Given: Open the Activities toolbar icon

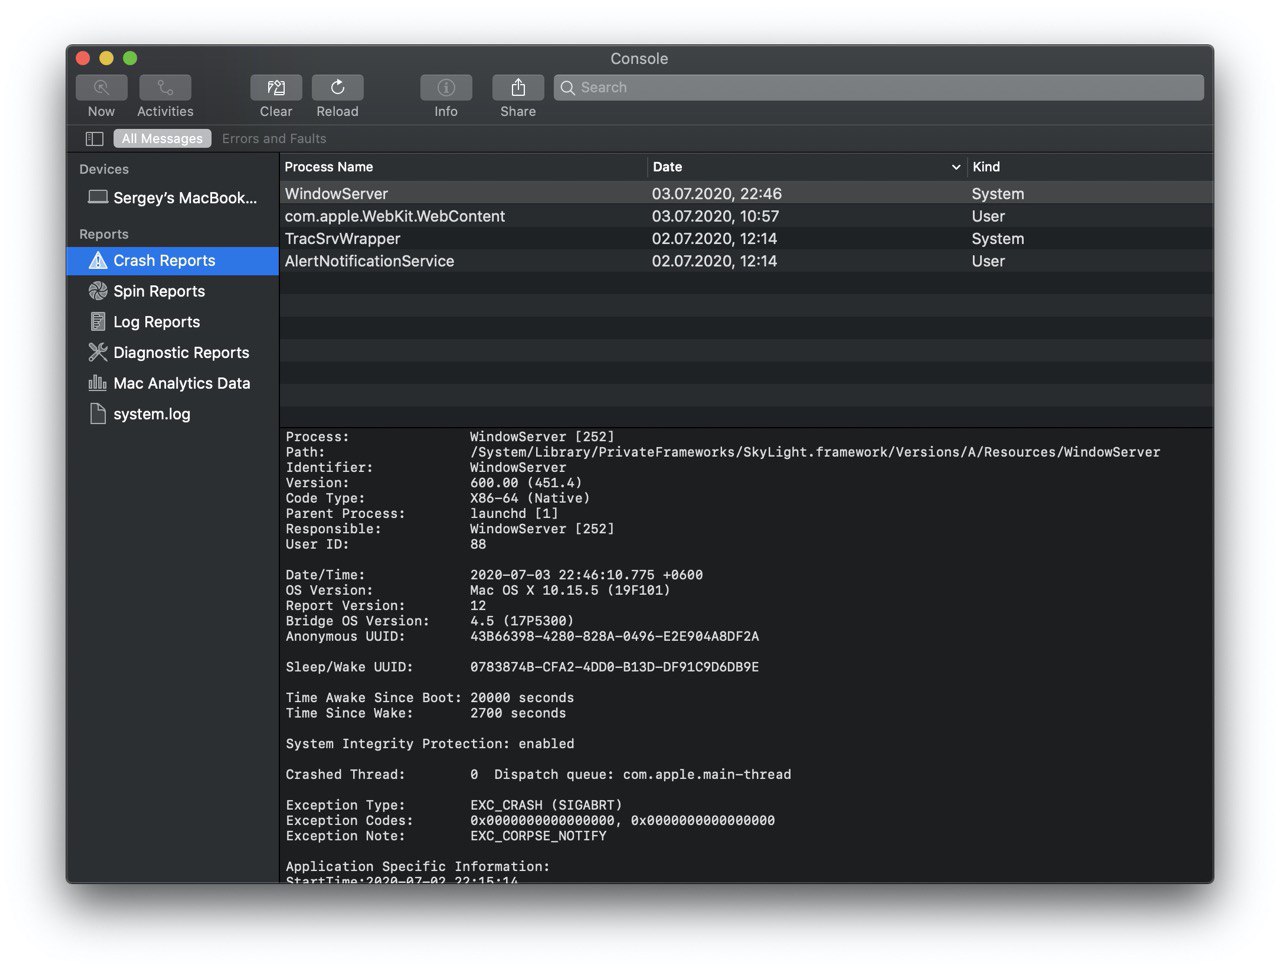Looking at the screenshot, I should coord(165,88).
